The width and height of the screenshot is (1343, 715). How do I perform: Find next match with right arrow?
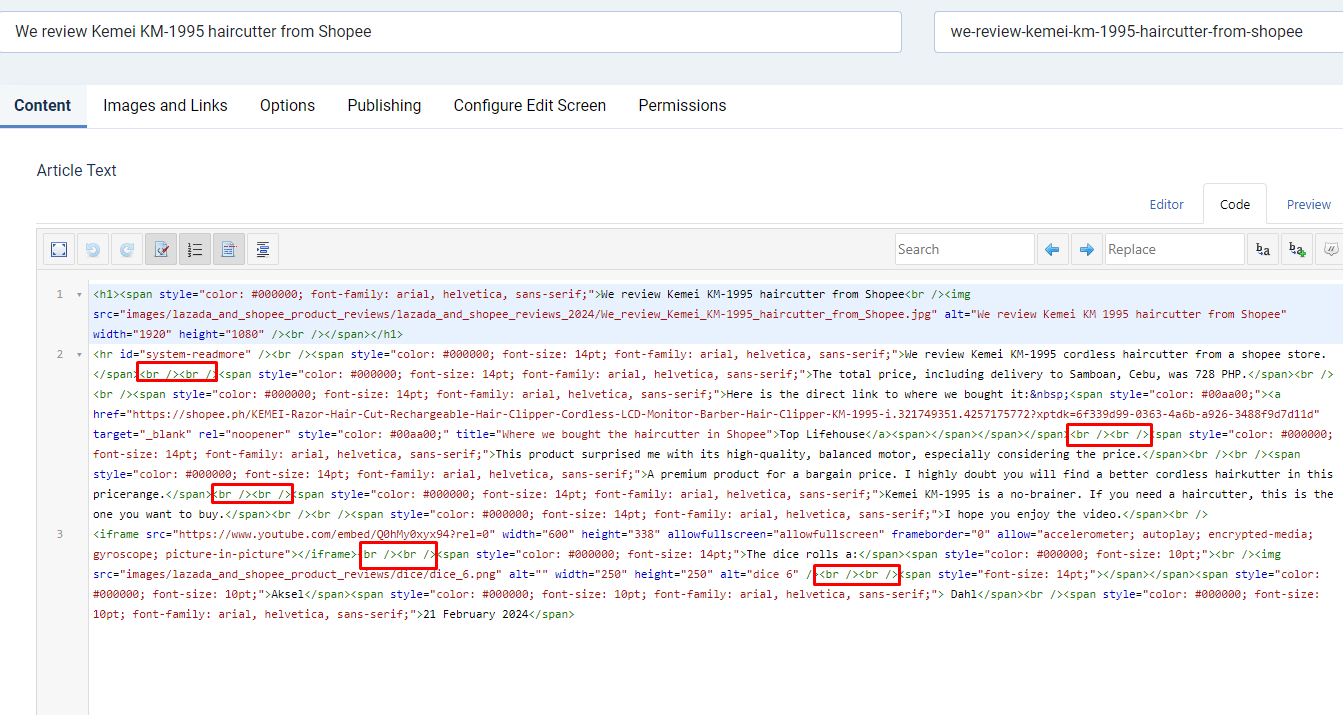1086,249
